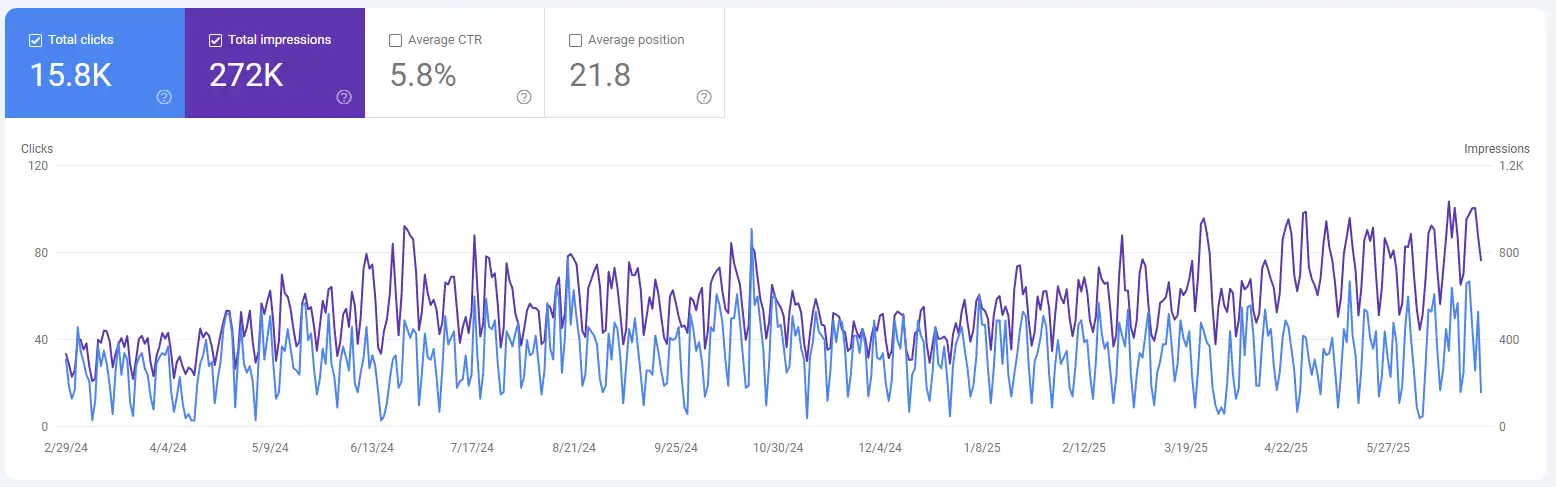Uncheck the Total clicks checkbox
1556x487 pixels.
click(x=36, y=40)
